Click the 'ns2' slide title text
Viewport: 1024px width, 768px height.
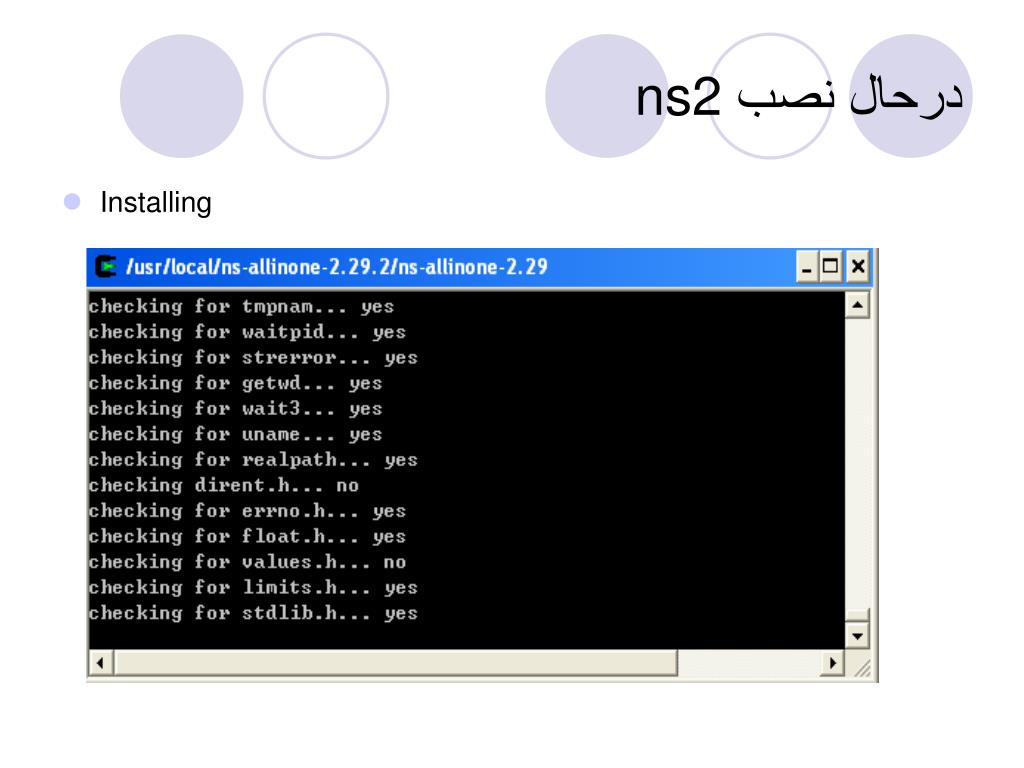(x=679, y=97)
